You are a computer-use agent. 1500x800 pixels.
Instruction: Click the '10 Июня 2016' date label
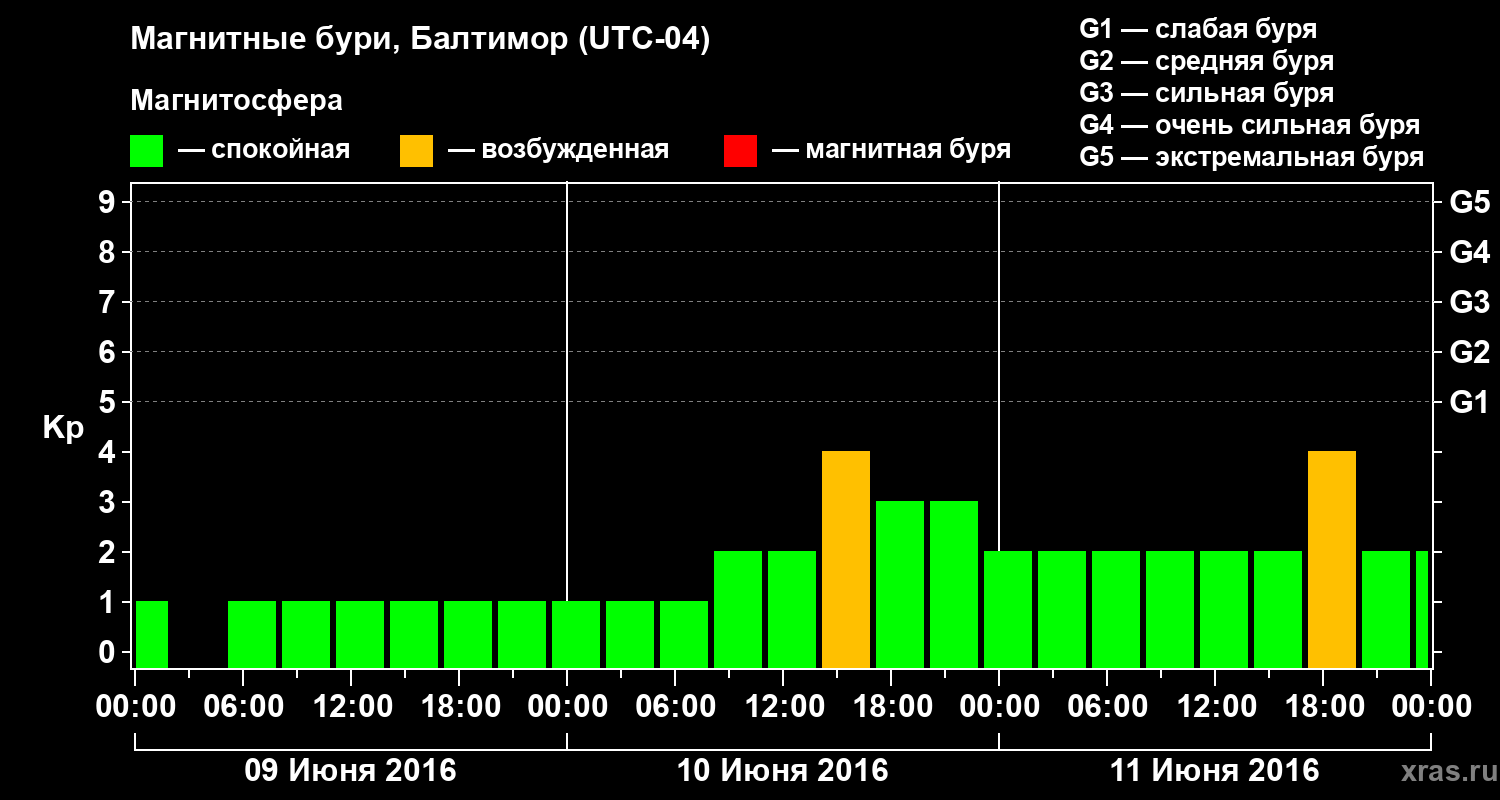coord(783,771)
